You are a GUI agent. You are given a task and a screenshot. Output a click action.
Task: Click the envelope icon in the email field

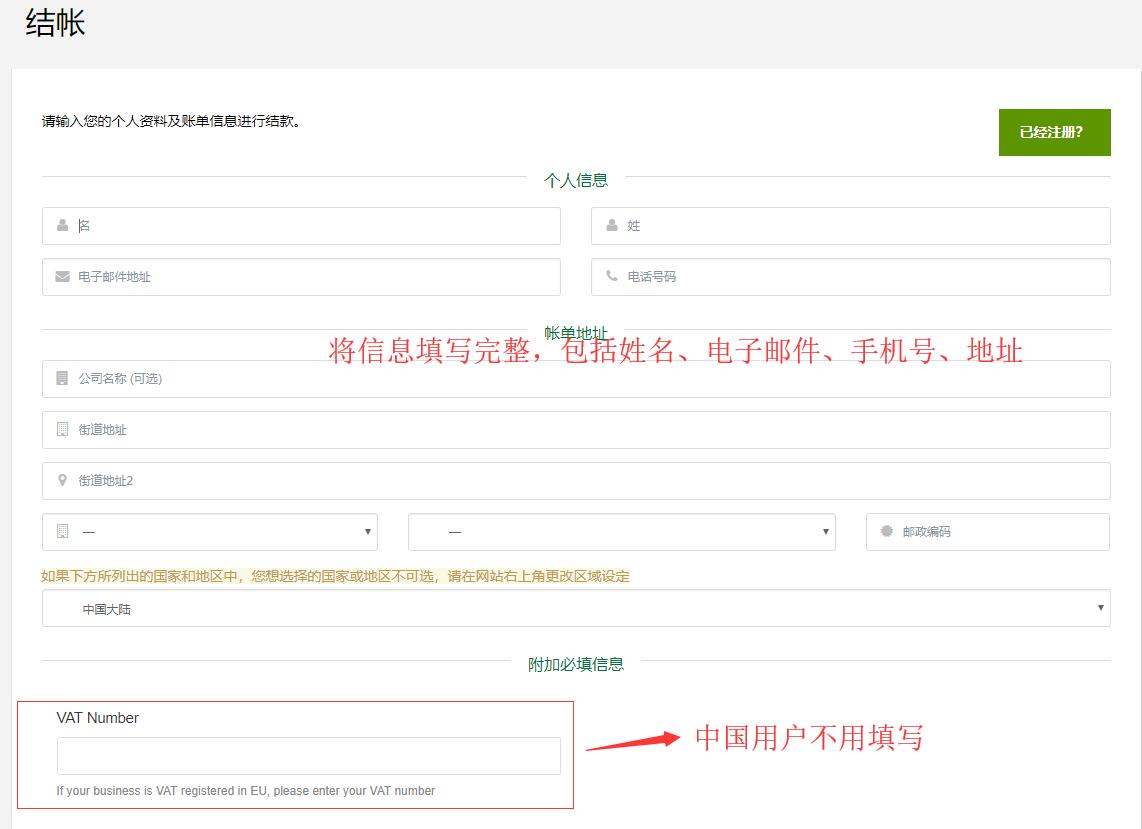pyautogui.click(x=63, y=277)
